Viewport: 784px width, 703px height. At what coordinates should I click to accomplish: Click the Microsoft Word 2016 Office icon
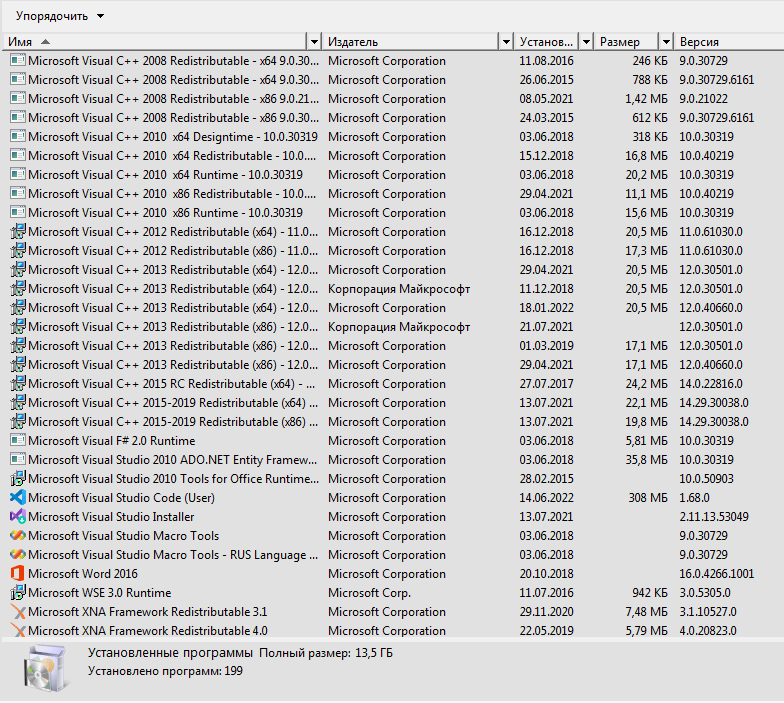(18, 574)
